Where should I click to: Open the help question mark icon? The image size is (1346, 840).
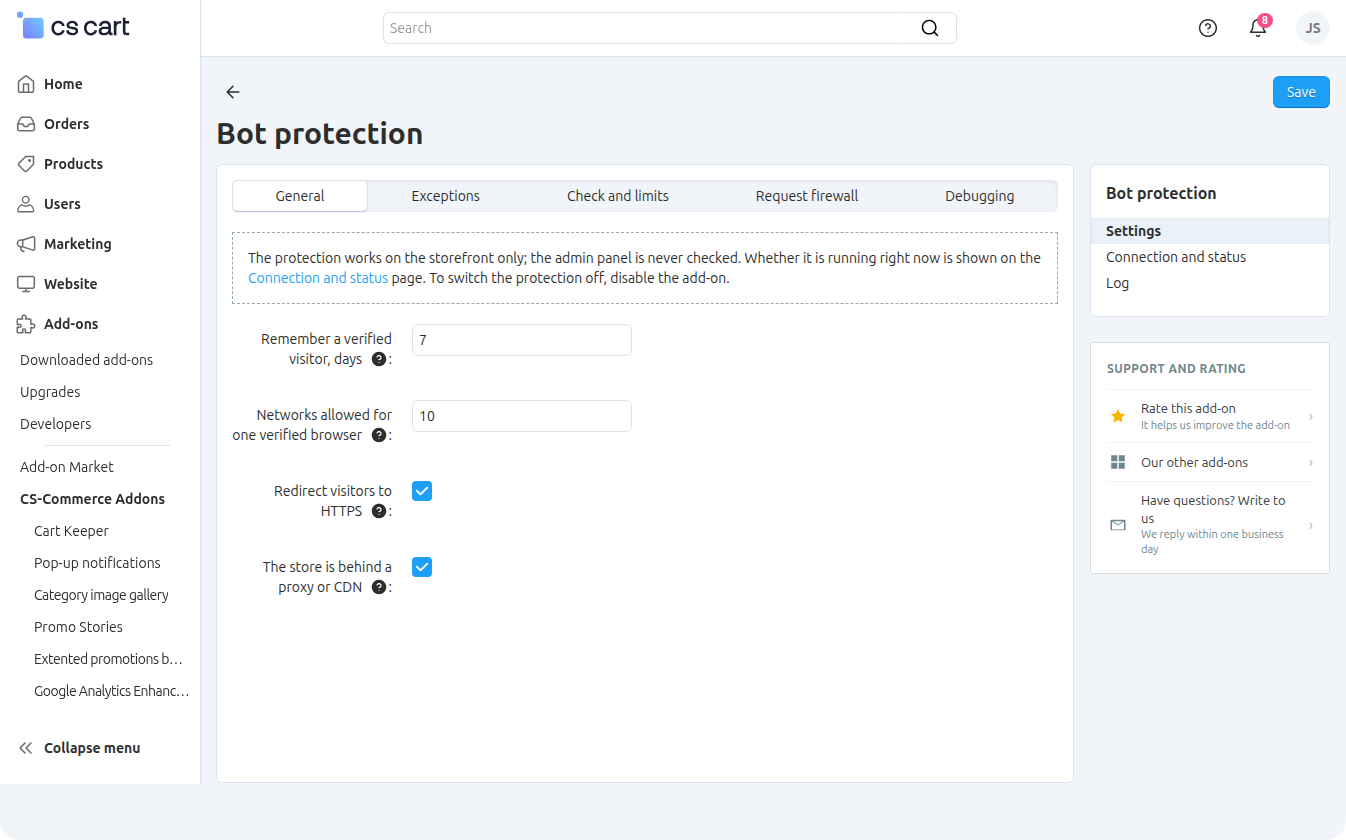coord(1208,28)
